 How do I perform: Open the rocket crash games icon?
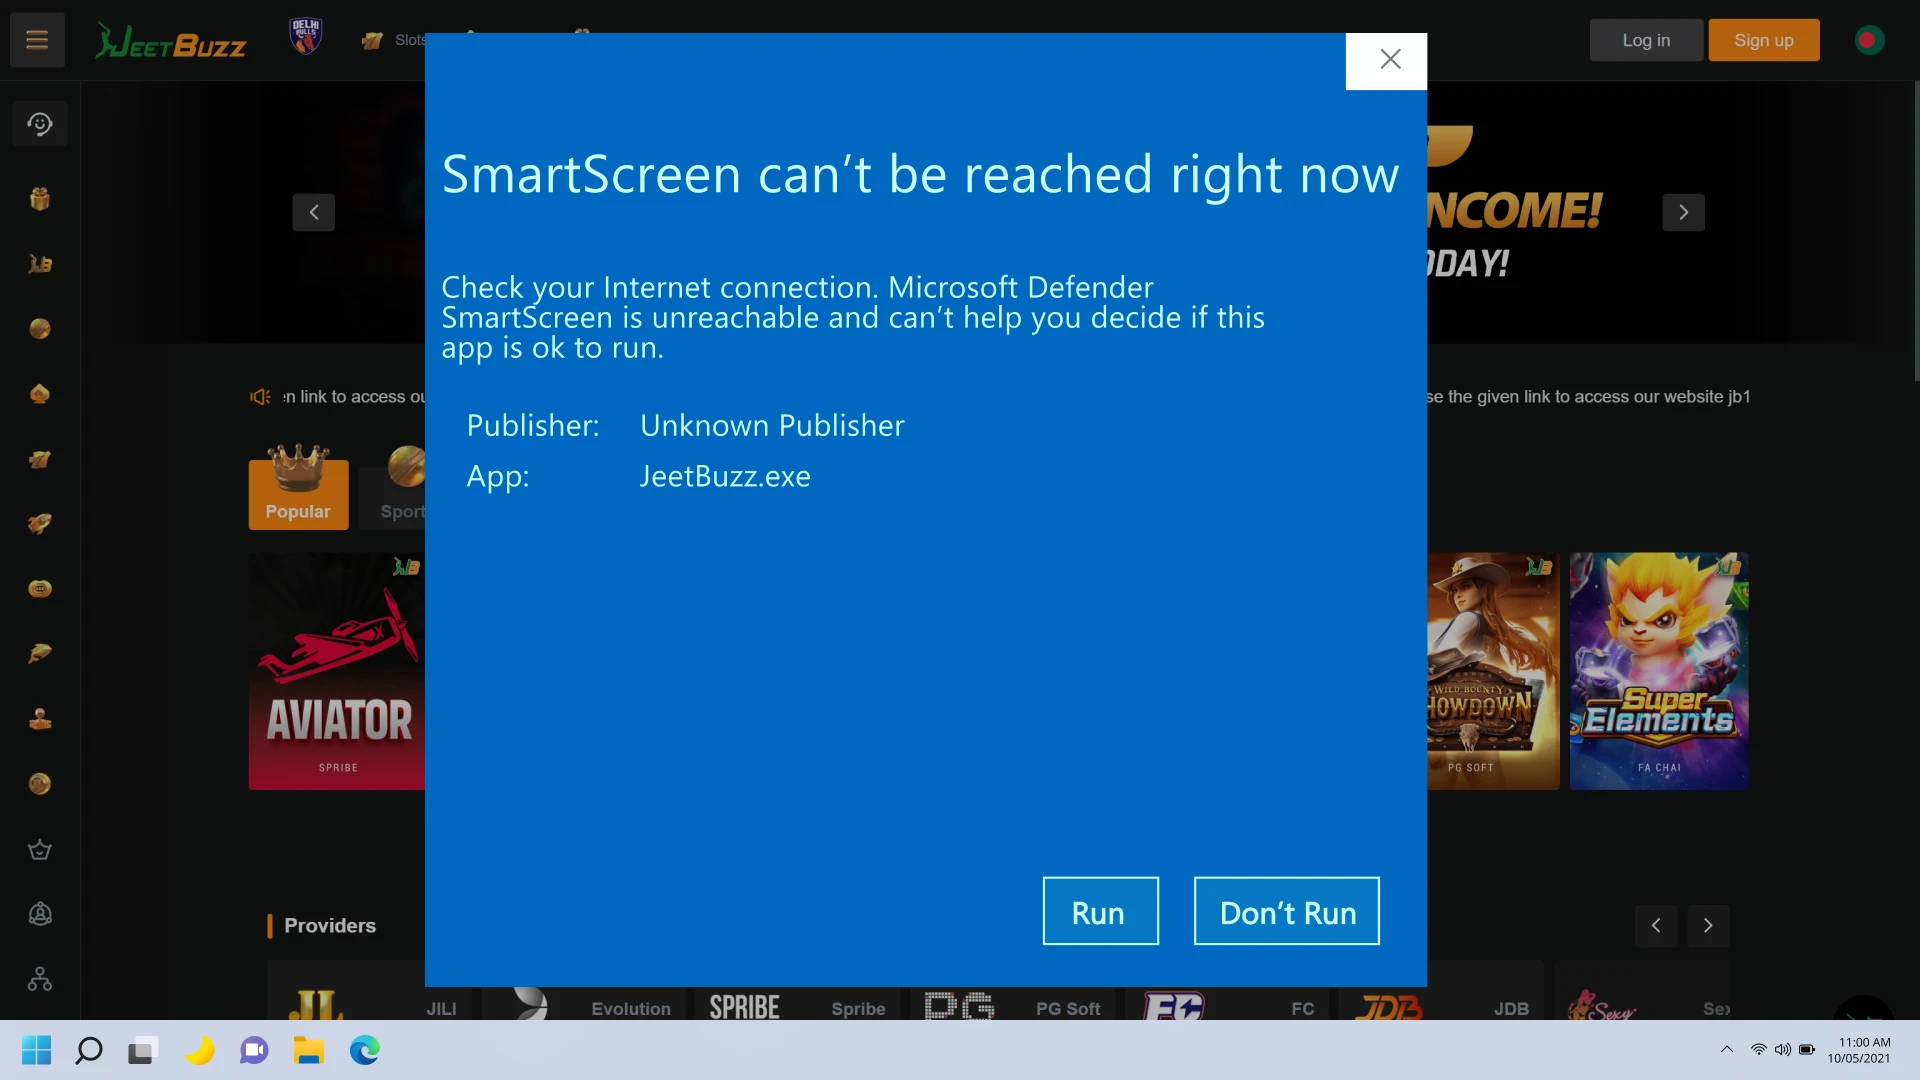click(x=40, y=524)
